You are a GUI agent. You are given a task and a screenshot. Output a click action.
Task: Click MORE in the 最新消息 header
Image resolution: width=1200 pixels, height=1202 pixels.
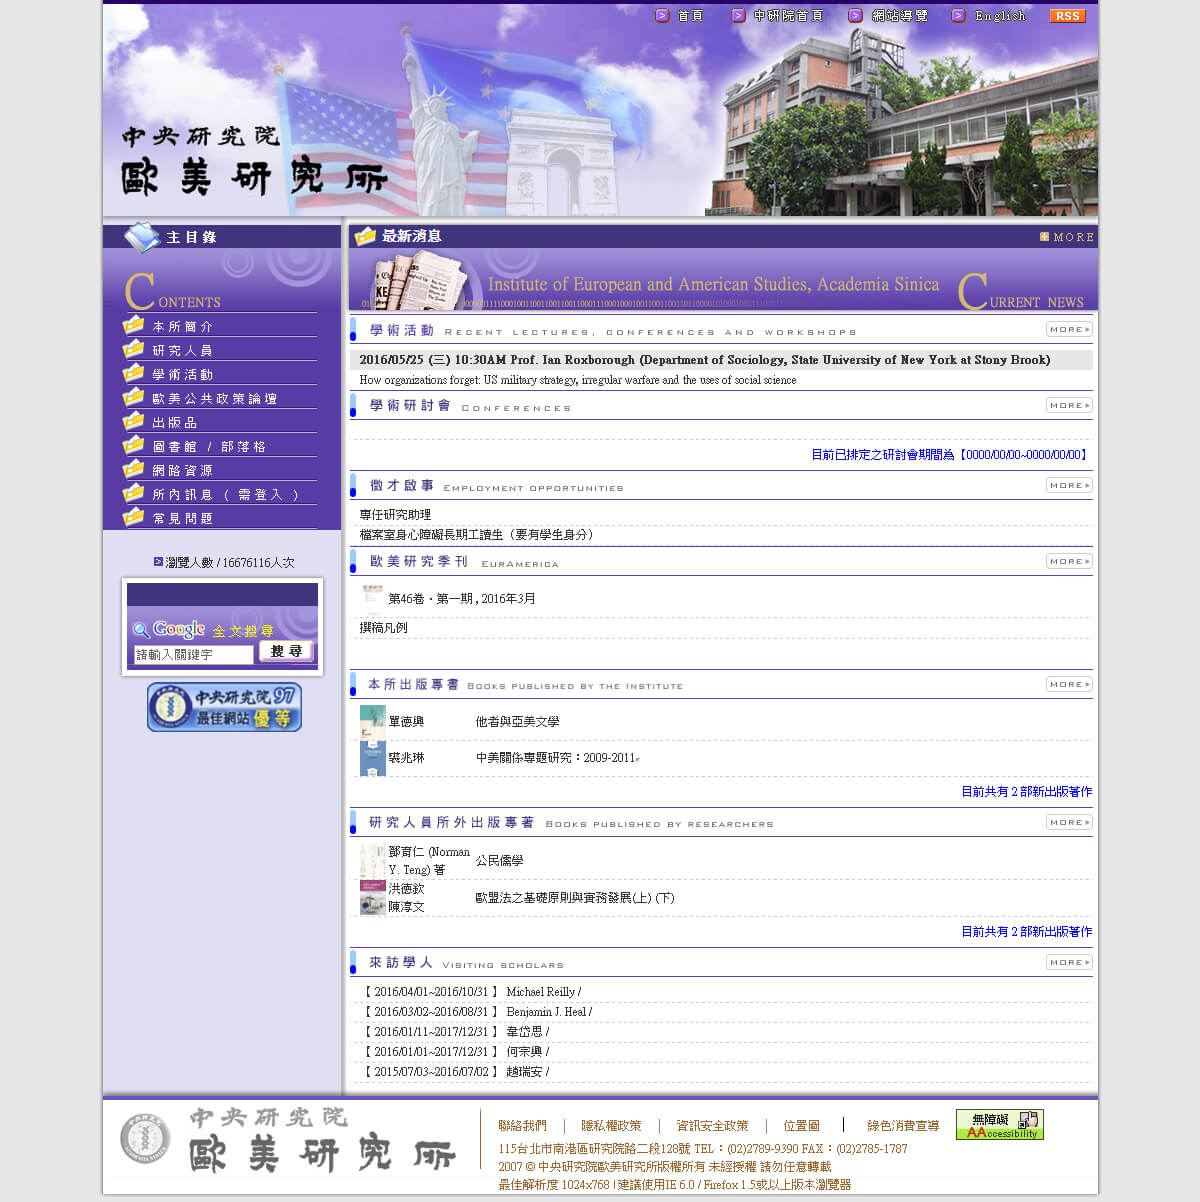(1067, 237)
